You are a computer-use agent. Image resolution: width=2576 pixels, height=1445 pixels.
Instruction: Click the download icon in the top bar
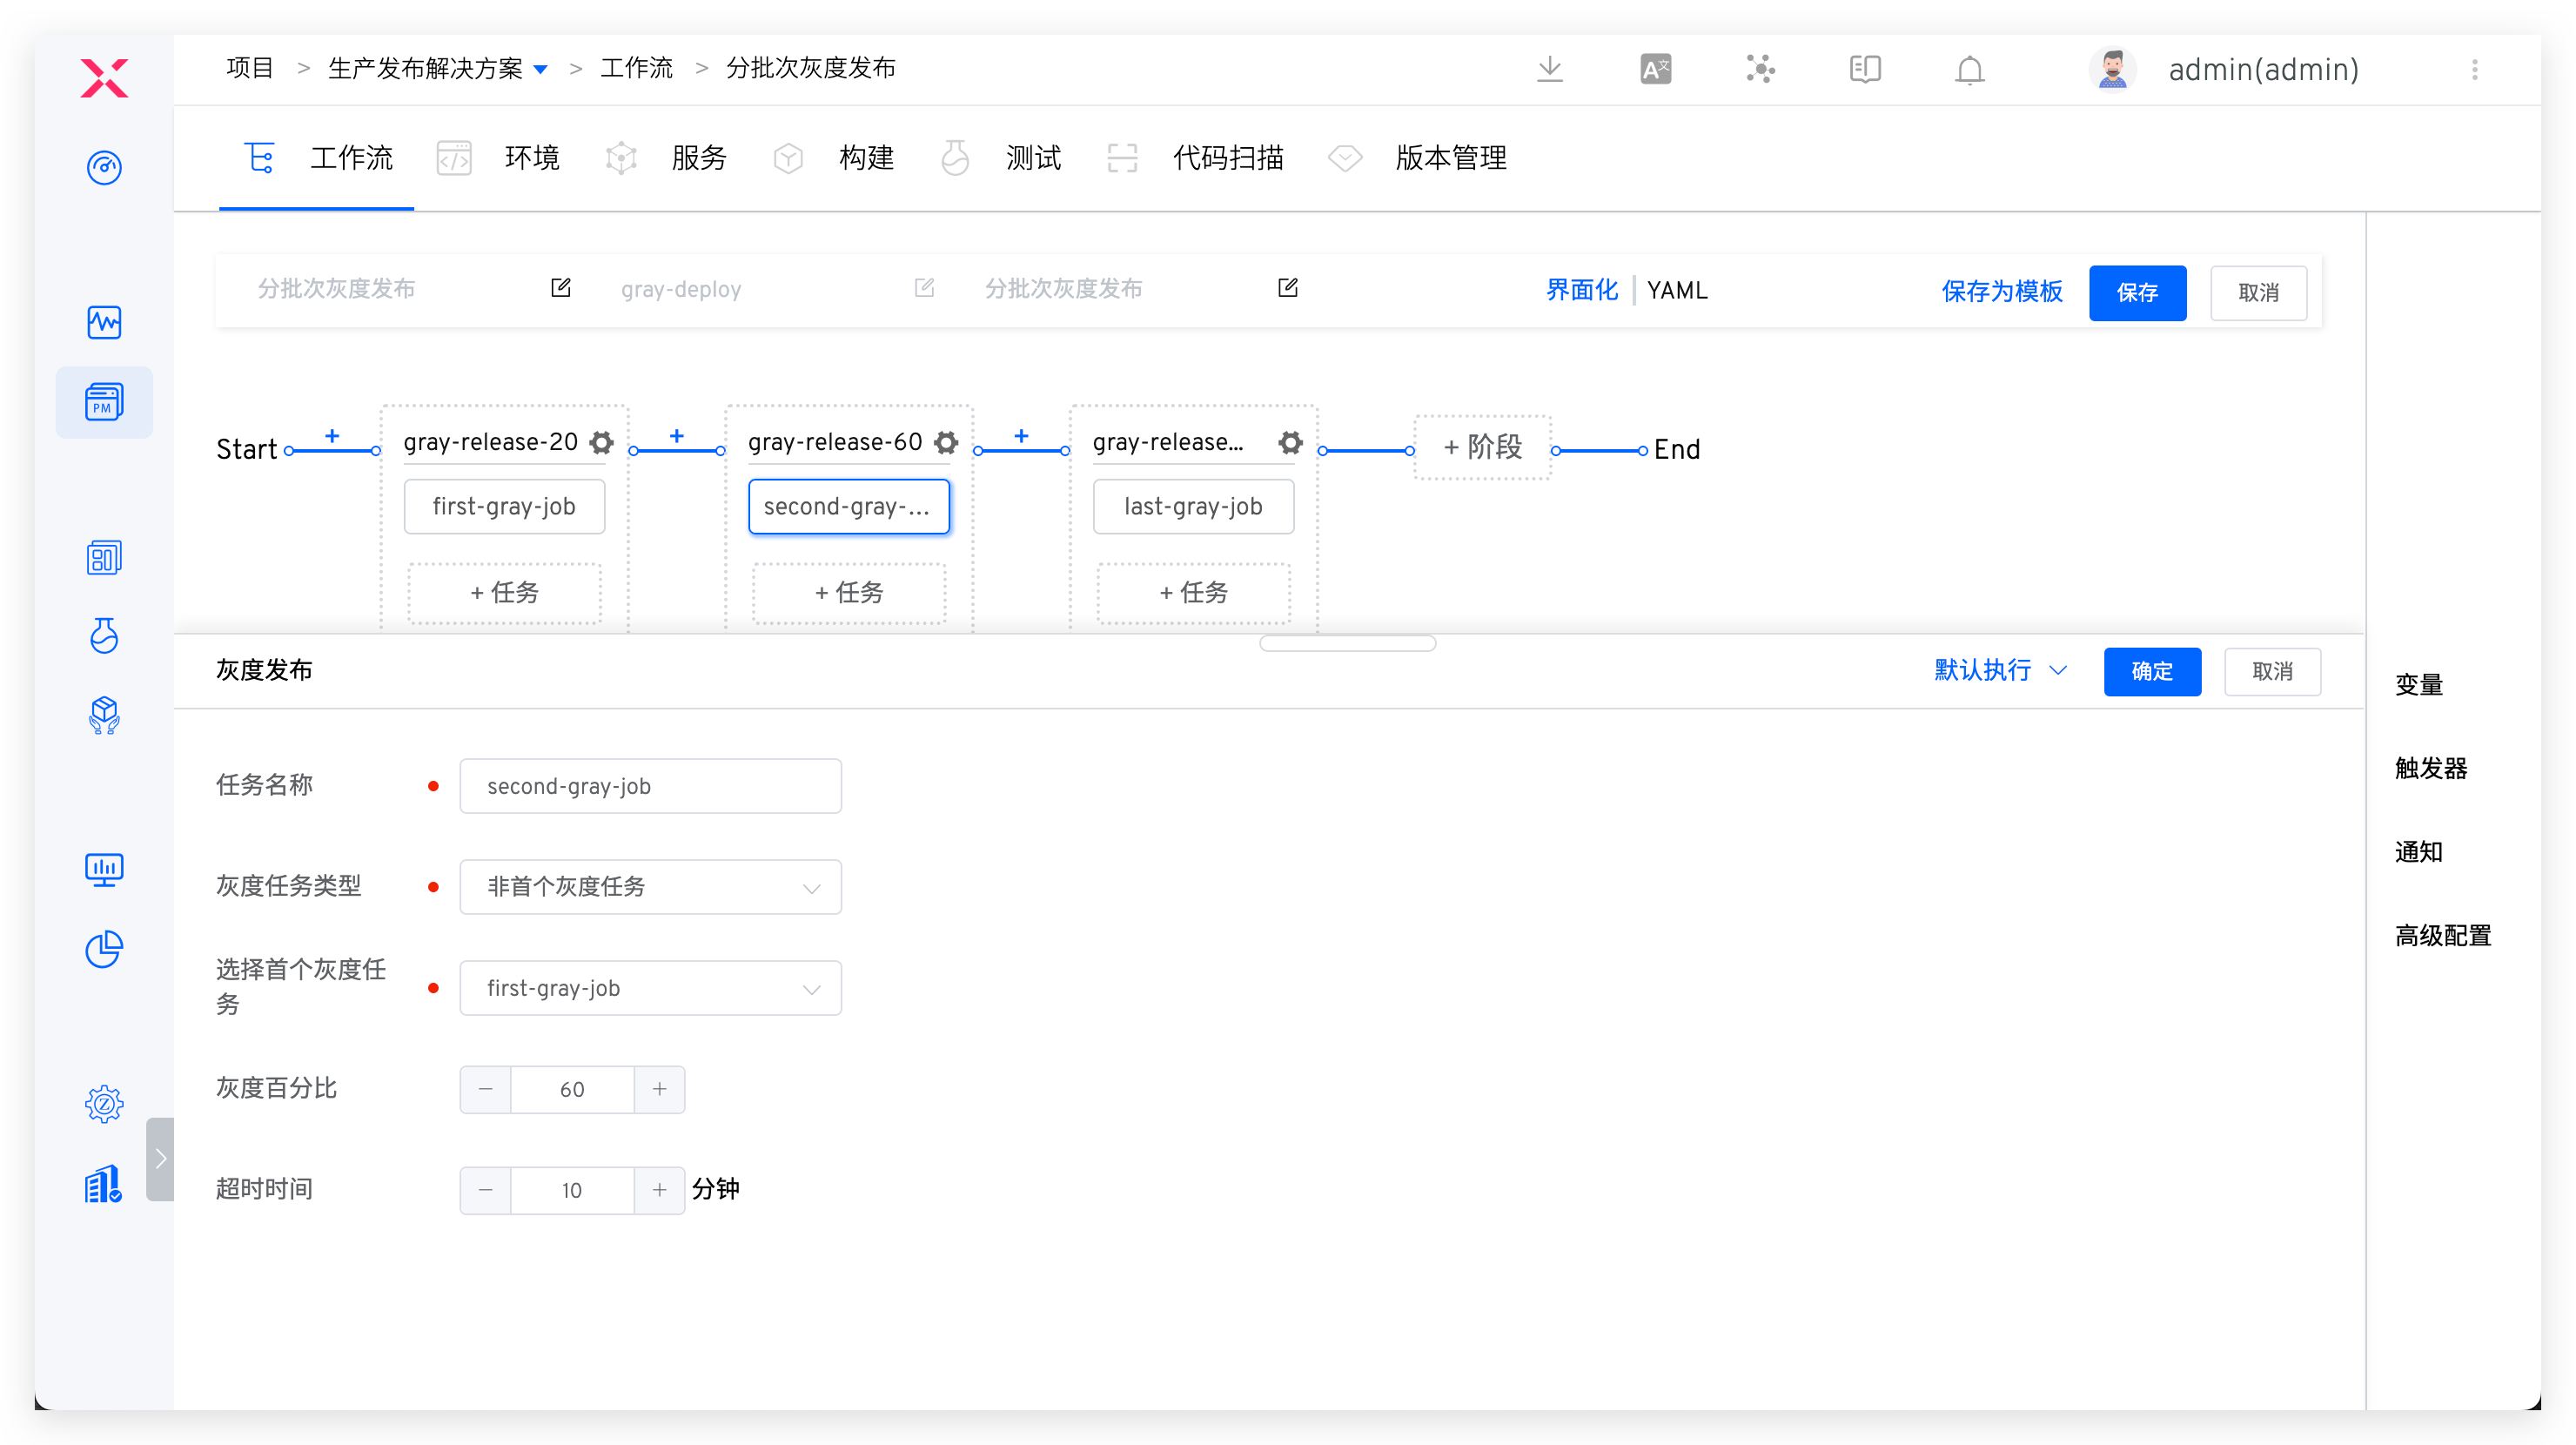coord(1549,69)
